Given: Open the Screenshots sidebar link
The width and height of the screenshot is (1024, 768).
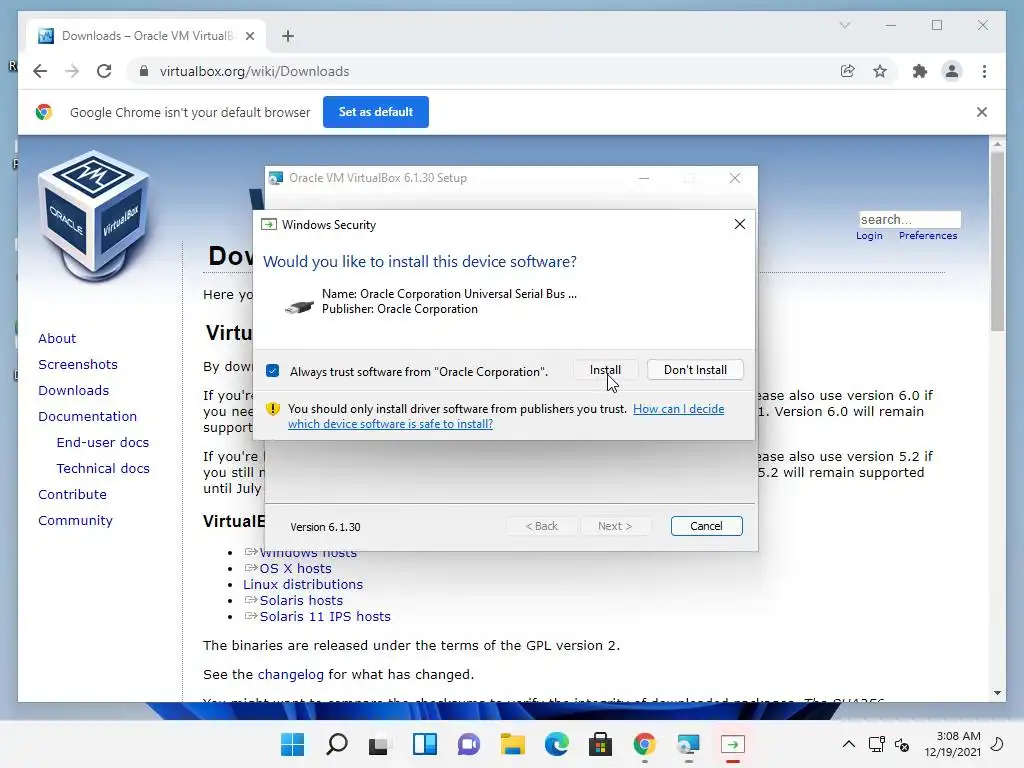Looking at the screenshot, I should tap(78, 364).
